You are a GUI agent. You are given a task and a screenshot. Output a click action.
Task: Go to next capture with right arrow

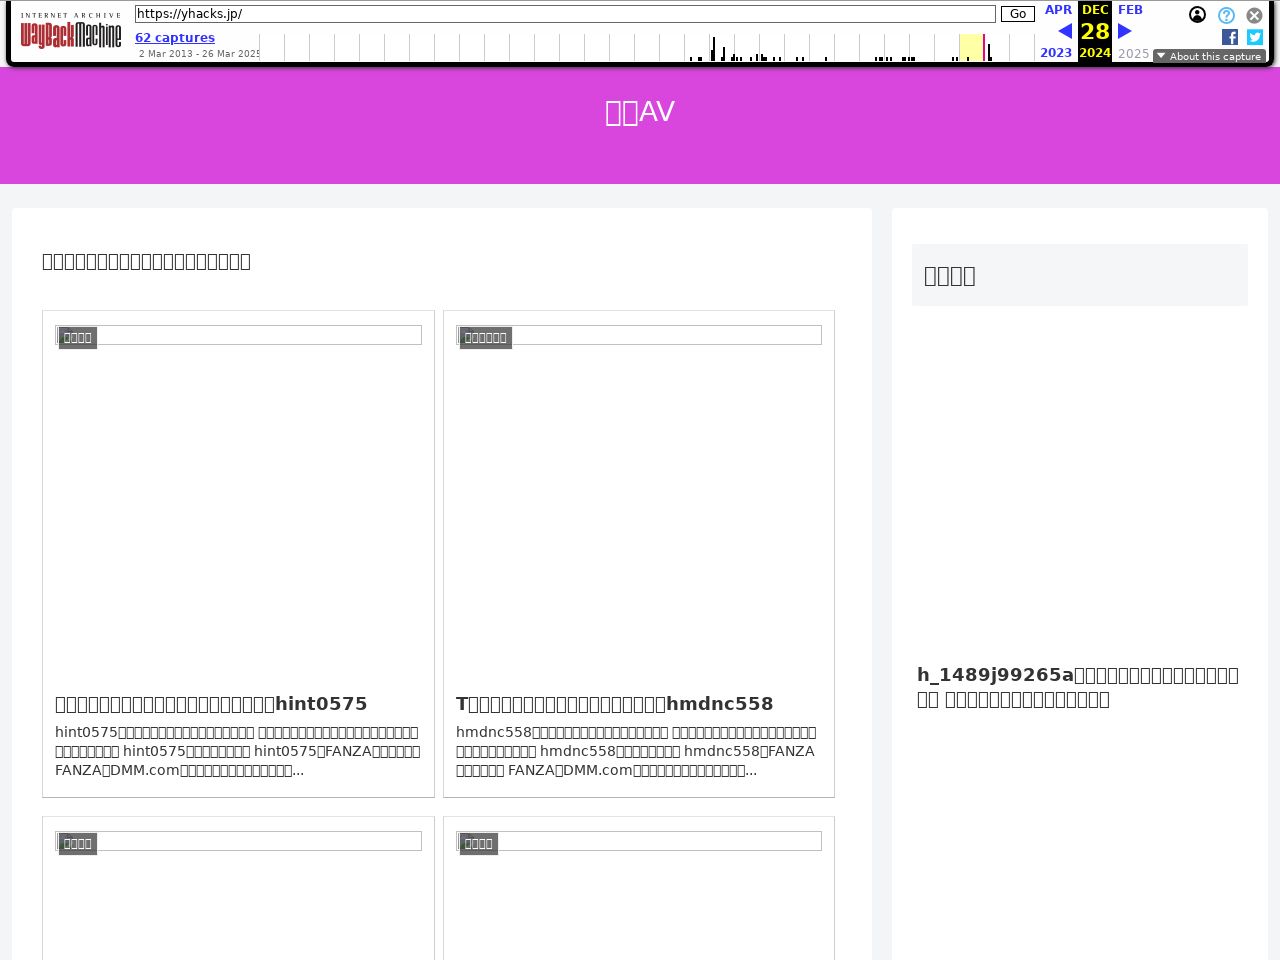tap(1125, 31)
